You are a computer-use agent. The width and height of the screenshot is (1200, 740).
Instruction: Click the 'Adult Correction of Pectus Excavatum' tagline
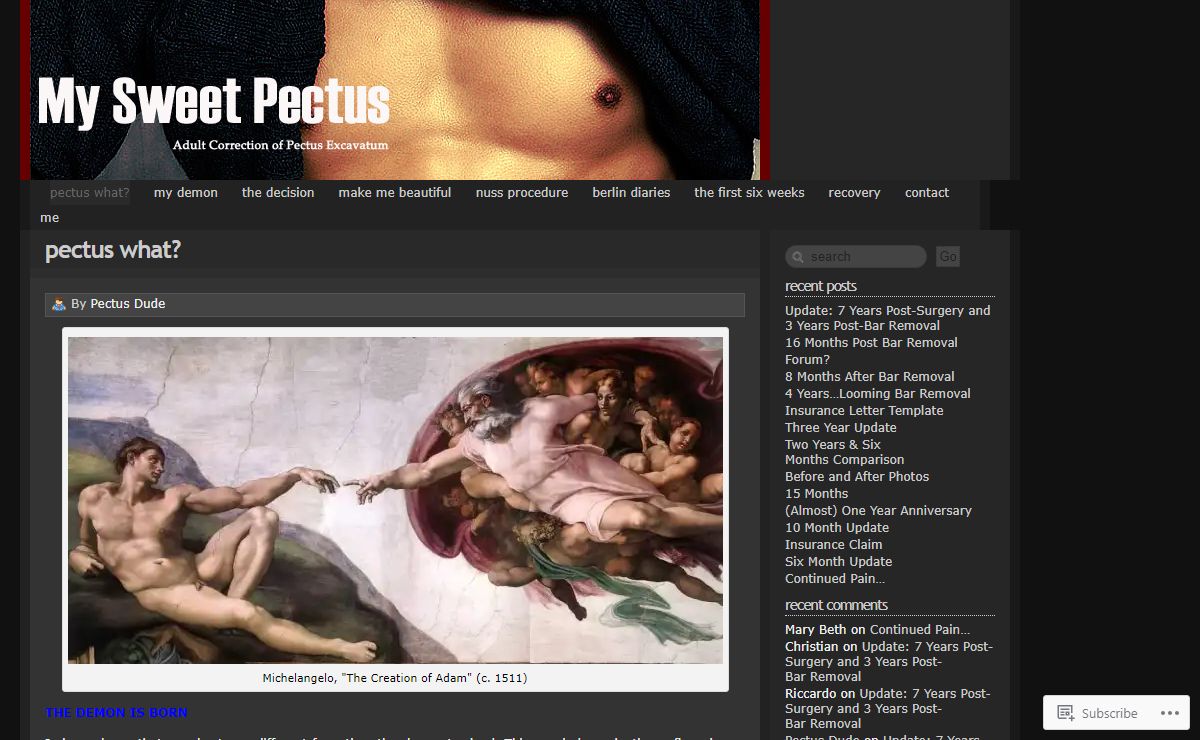click(x=280, y=145)
